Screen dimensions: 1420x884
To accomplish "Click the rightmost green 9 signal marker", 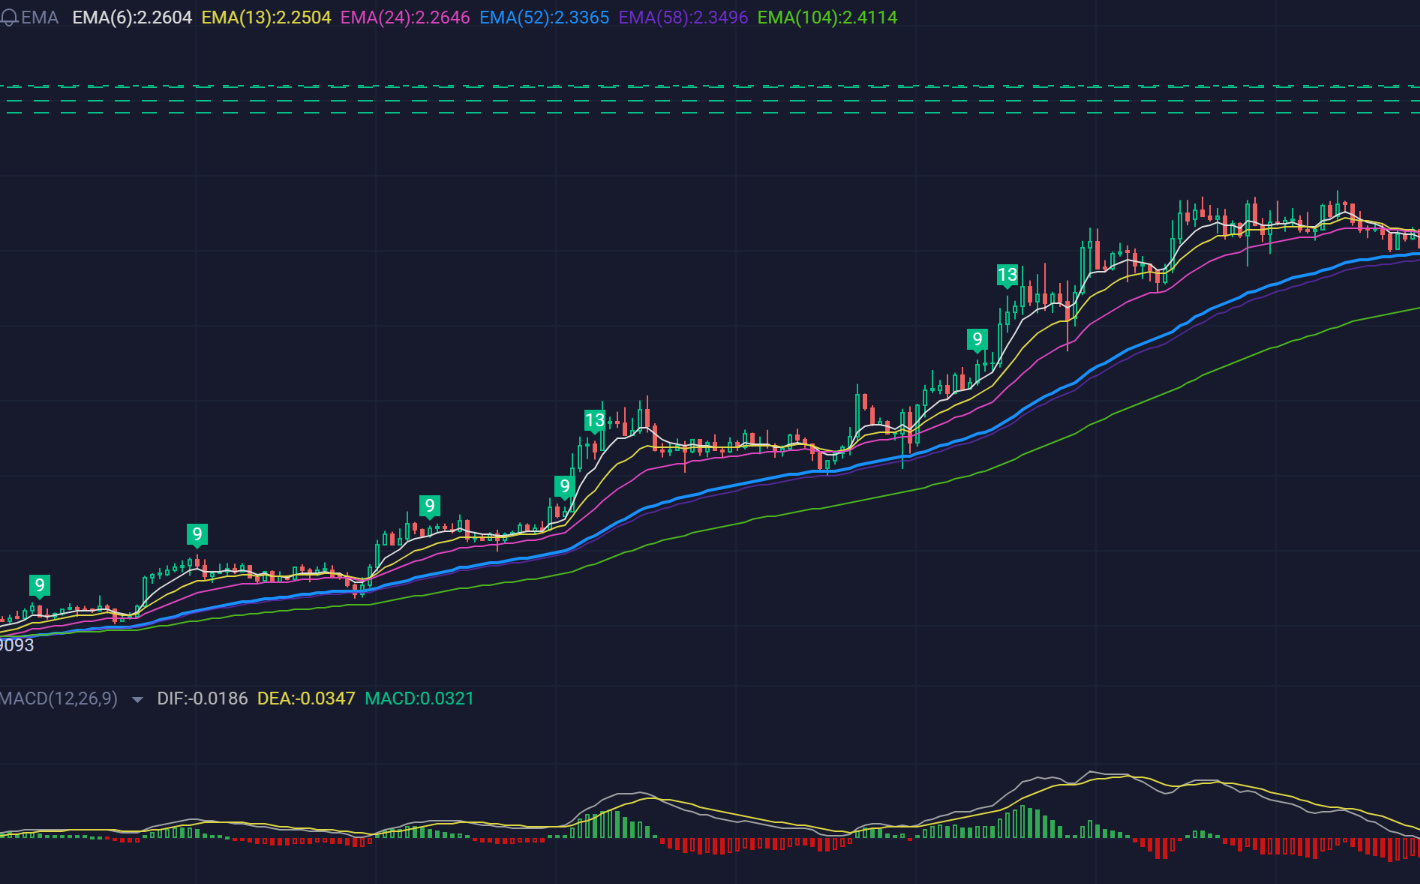I will coord(978,340).
